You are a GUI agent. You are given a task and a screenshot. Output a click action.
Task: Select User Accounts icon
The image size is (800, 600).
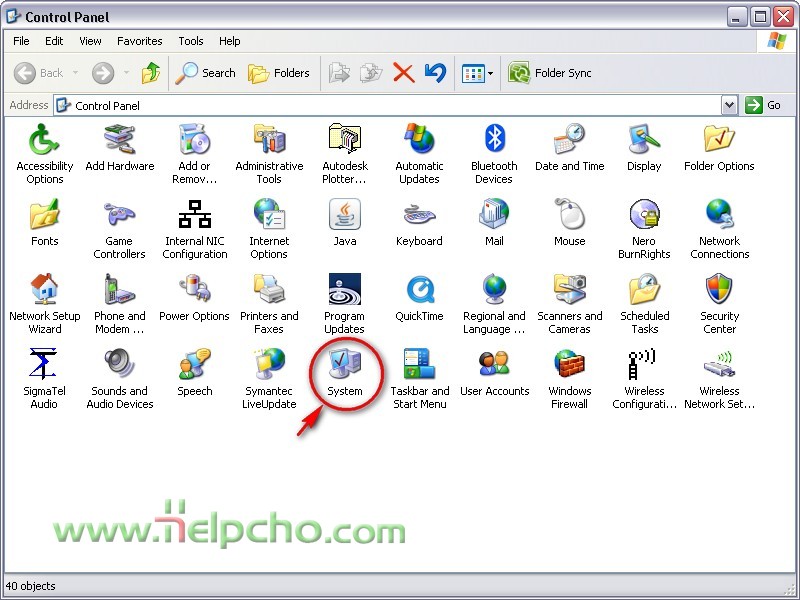[x=494, y=373]
